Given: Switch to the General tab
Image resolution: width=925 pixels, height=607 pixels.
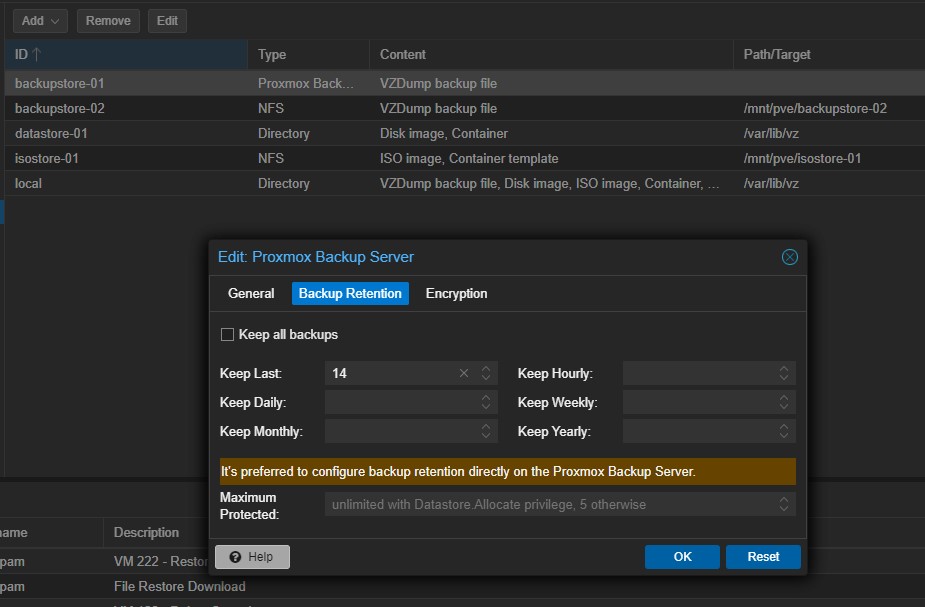Looking at the screenshot, I should (251, 293).
